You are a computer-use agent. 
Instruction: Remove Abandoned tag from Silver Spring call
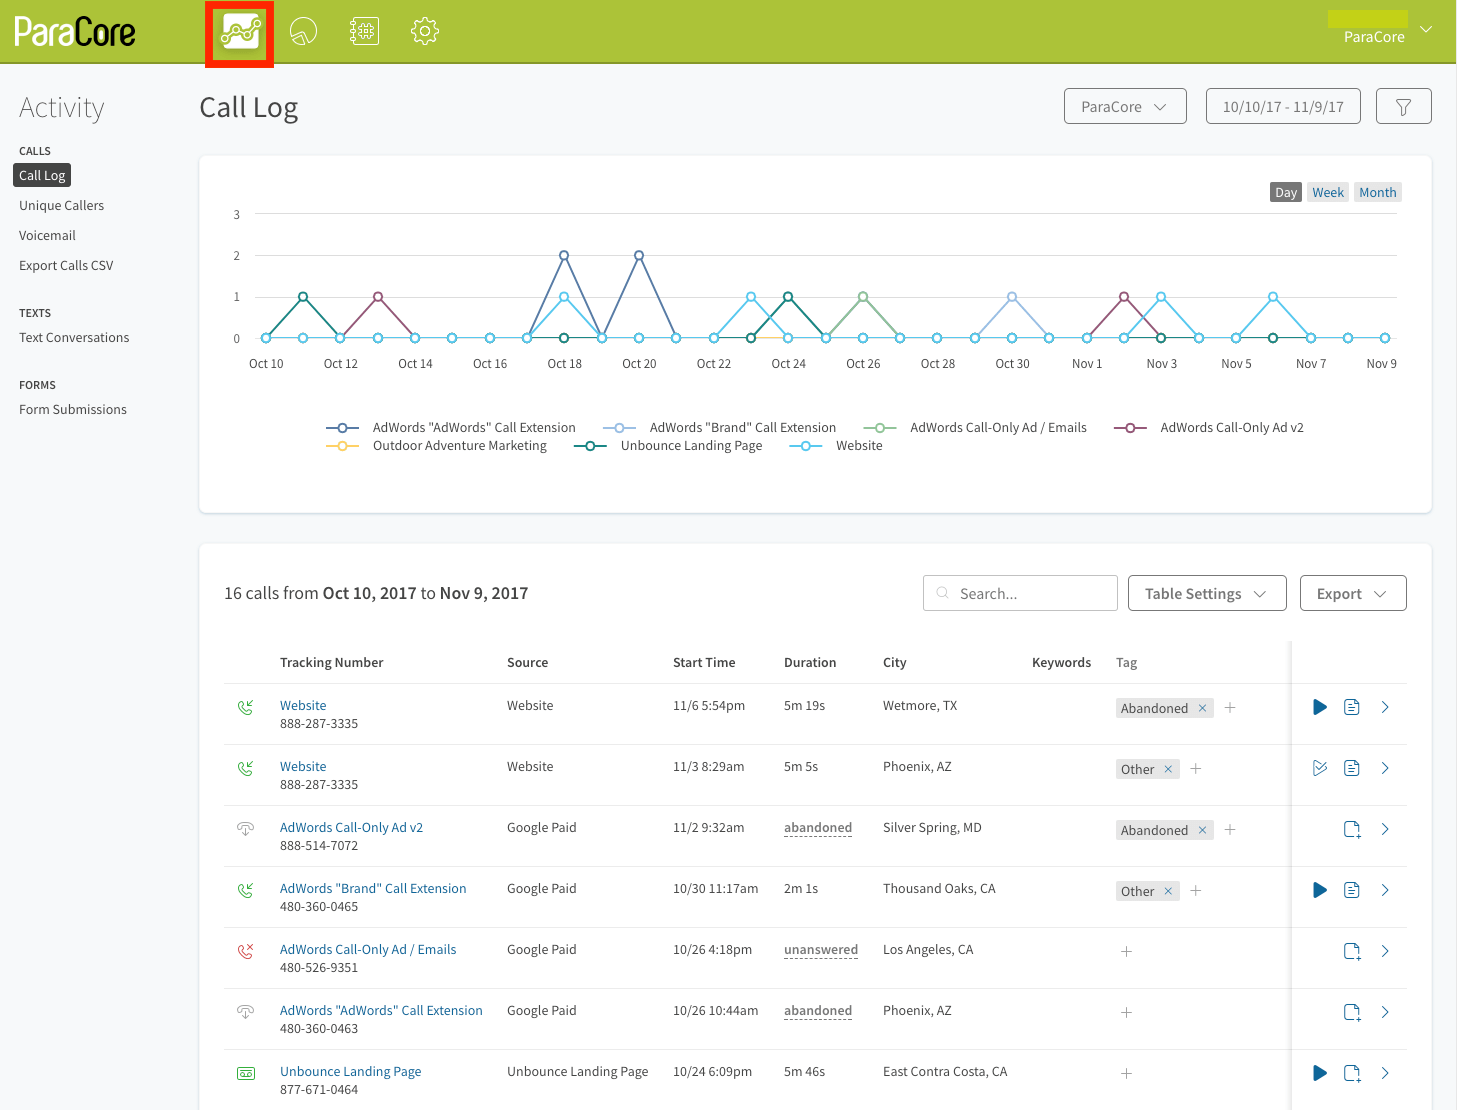(x=1202, y=830)
